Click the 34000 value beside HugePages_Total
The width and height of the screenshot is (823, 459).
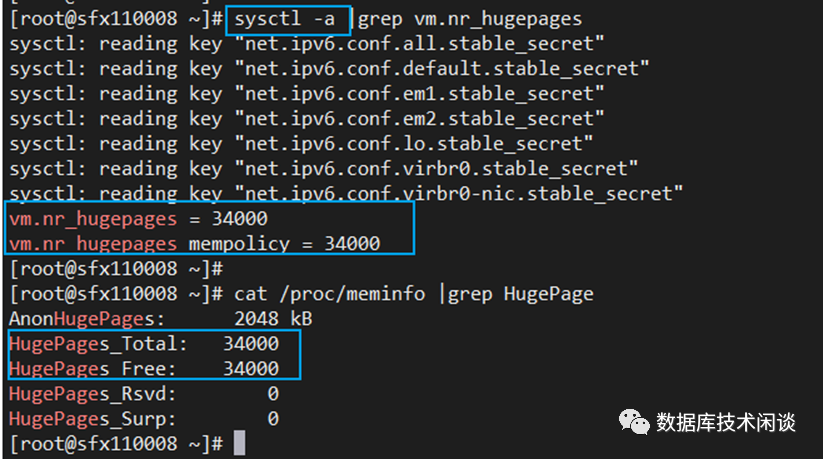point(250,344)
